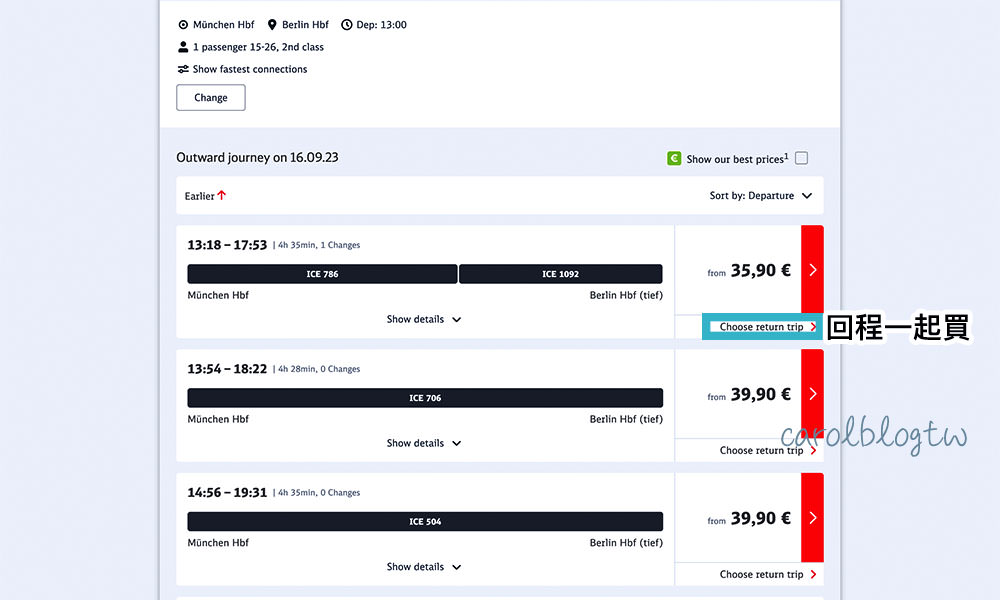
Task: Open the Sort by Departure dropdown
Action: pyautogui.click(x=760, y=196)
